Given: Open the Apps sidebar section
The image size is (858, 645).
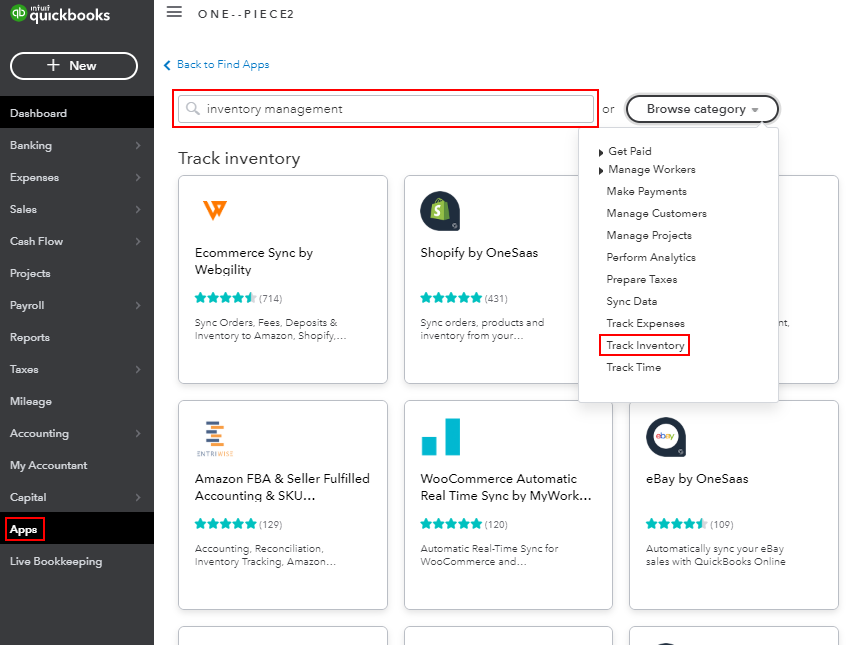Looking at the screenshot, I should coord(24,528).
